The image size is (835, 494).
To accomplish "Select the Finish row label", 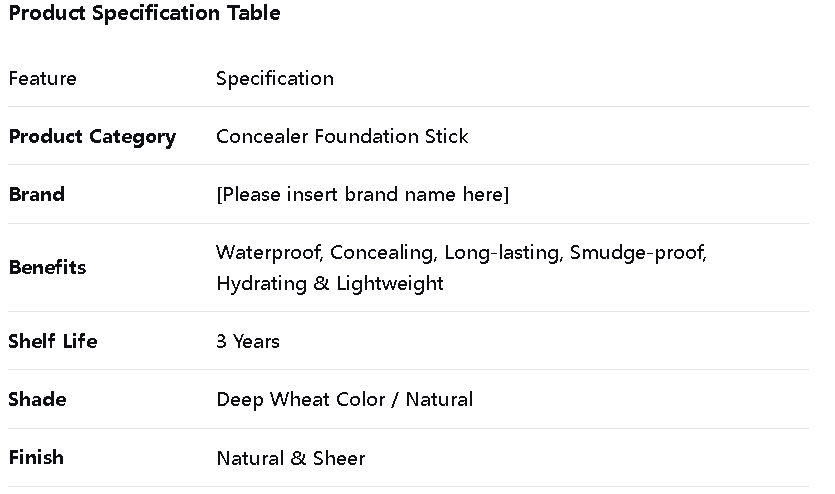I will 36,457.
